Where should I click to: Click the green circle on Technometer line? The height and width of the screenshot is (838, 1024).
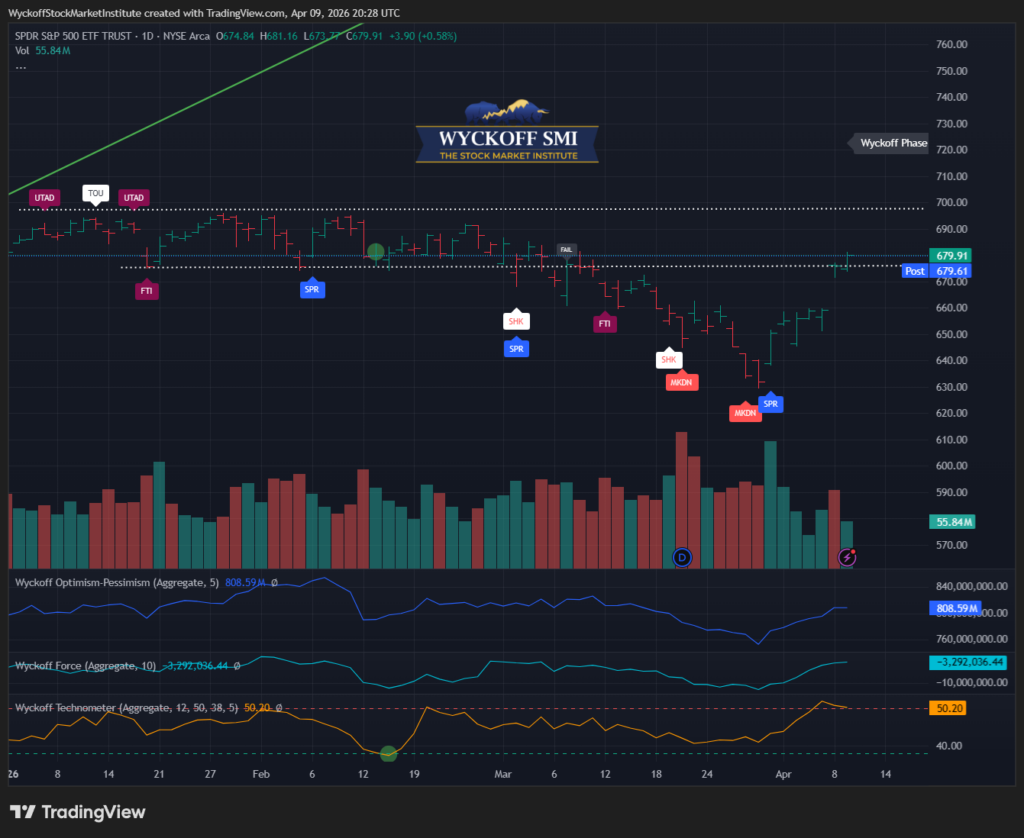[388, 753]
